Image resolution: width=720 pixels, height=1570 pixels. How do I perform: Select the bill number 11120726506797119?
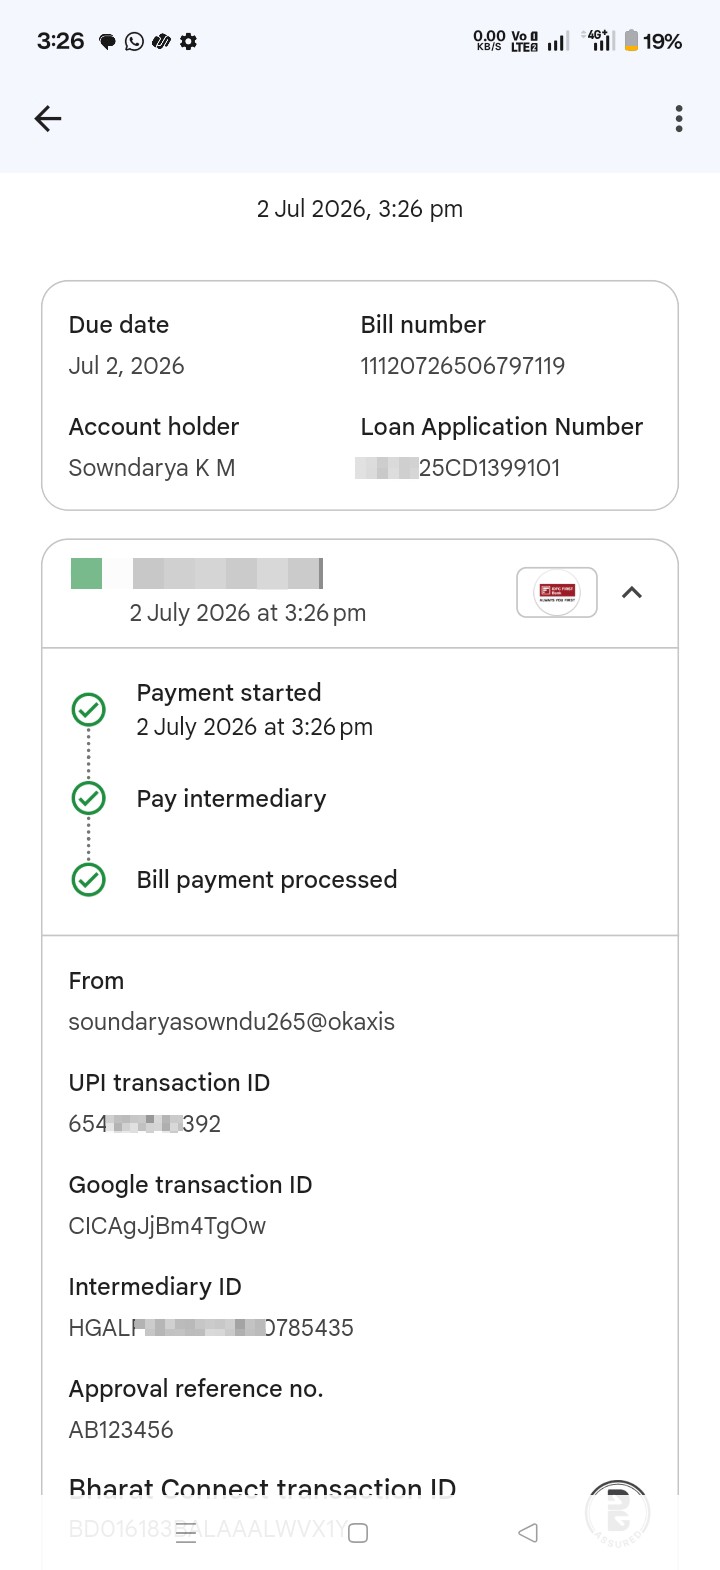pos(463,366)
